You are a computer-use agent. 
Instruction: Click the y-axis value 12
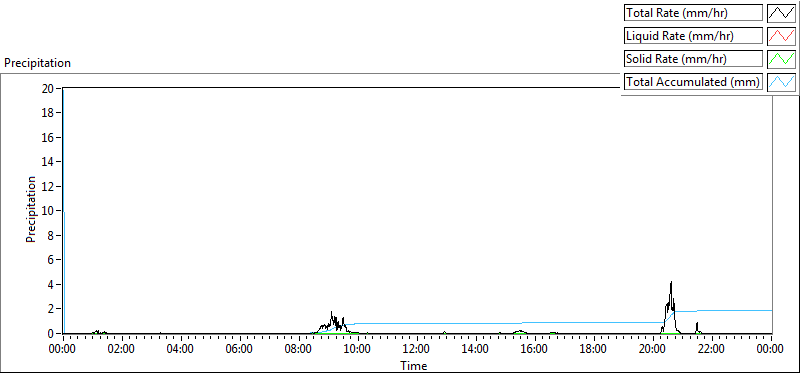tap(48, 186)
